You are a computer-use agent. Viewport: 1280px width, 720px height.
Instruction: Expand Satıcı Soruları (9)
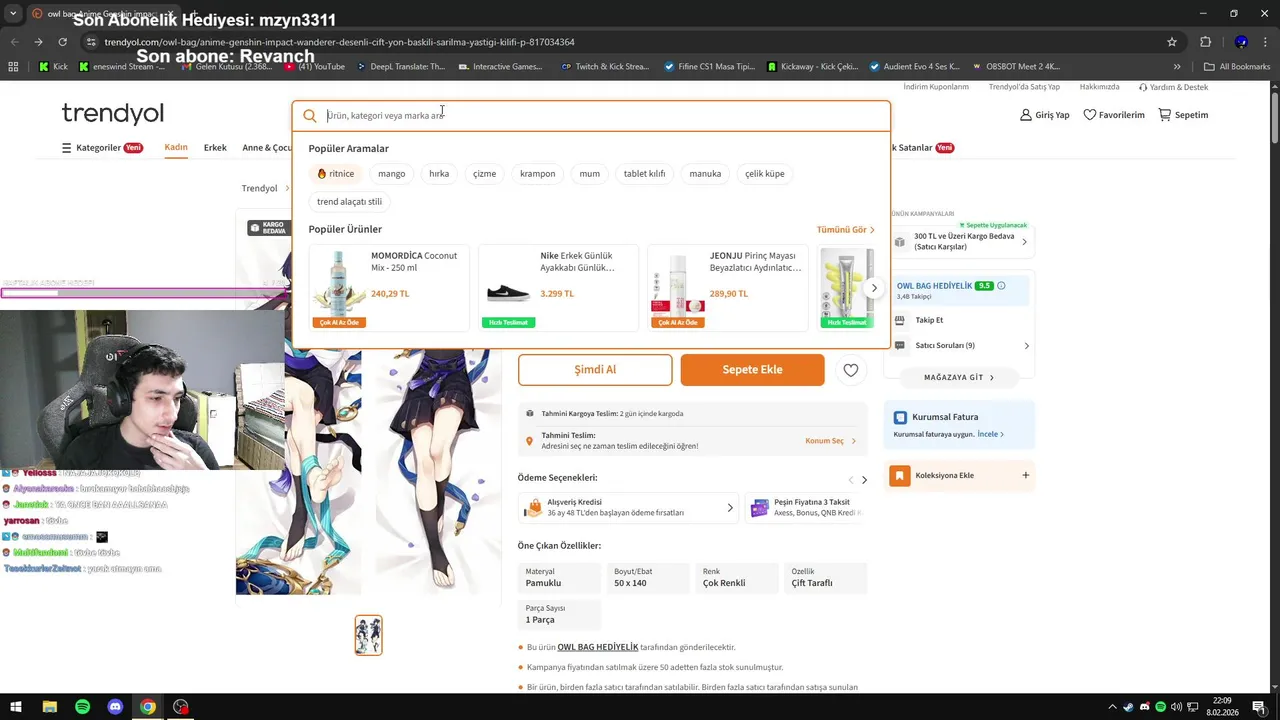[960, 346]
